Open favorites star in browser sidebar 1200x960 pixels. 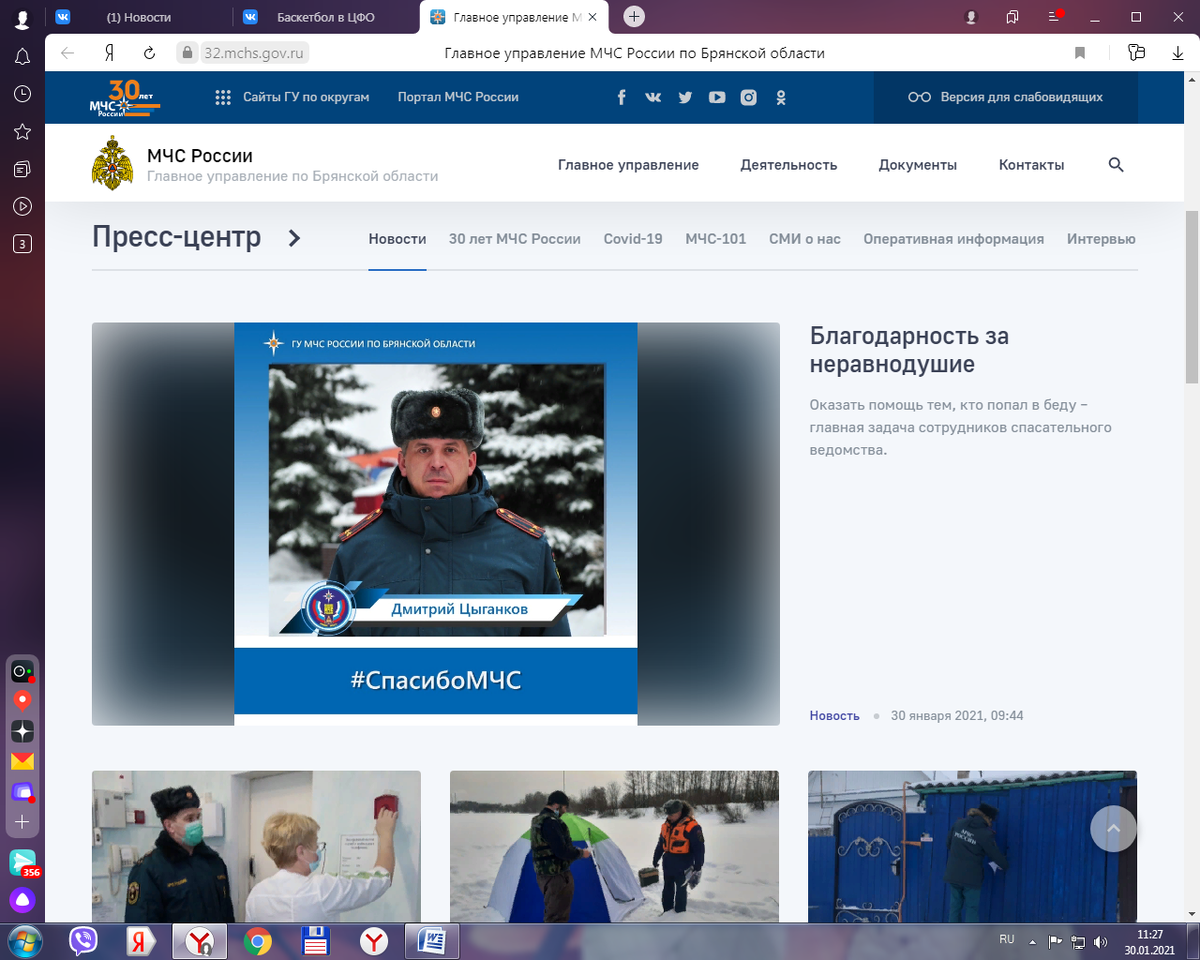point(22,132)
